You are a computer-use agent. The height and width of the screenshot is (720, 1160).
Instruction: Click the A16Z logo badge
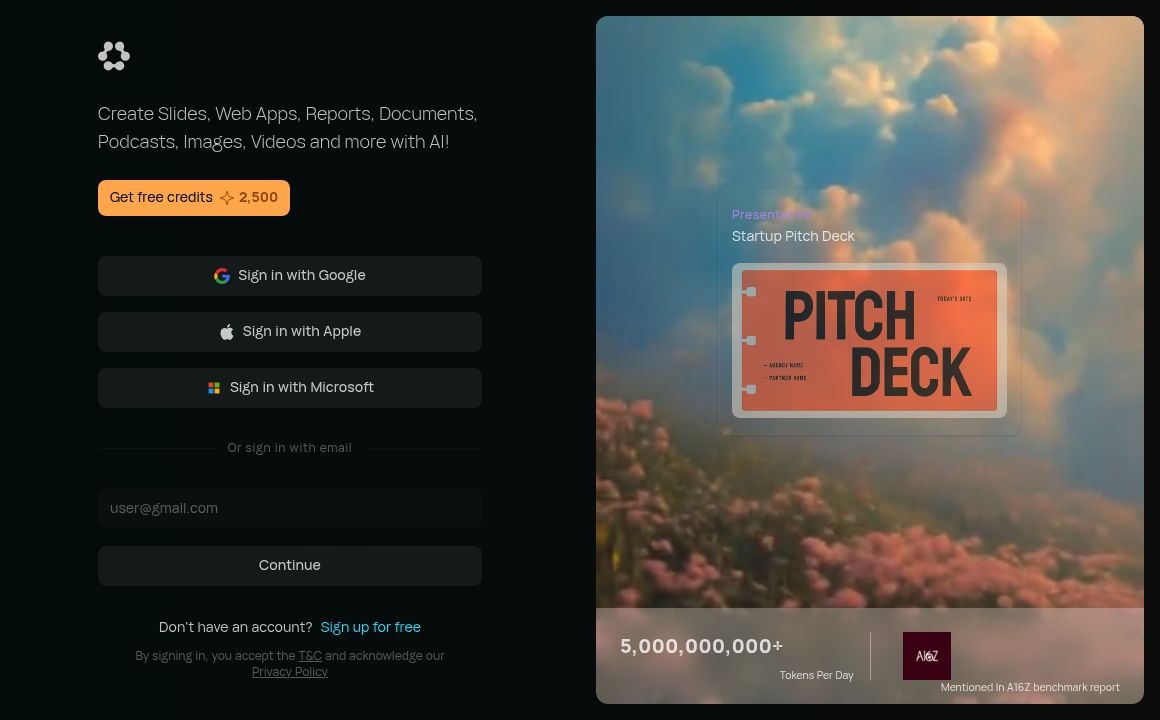click(926, 656)
